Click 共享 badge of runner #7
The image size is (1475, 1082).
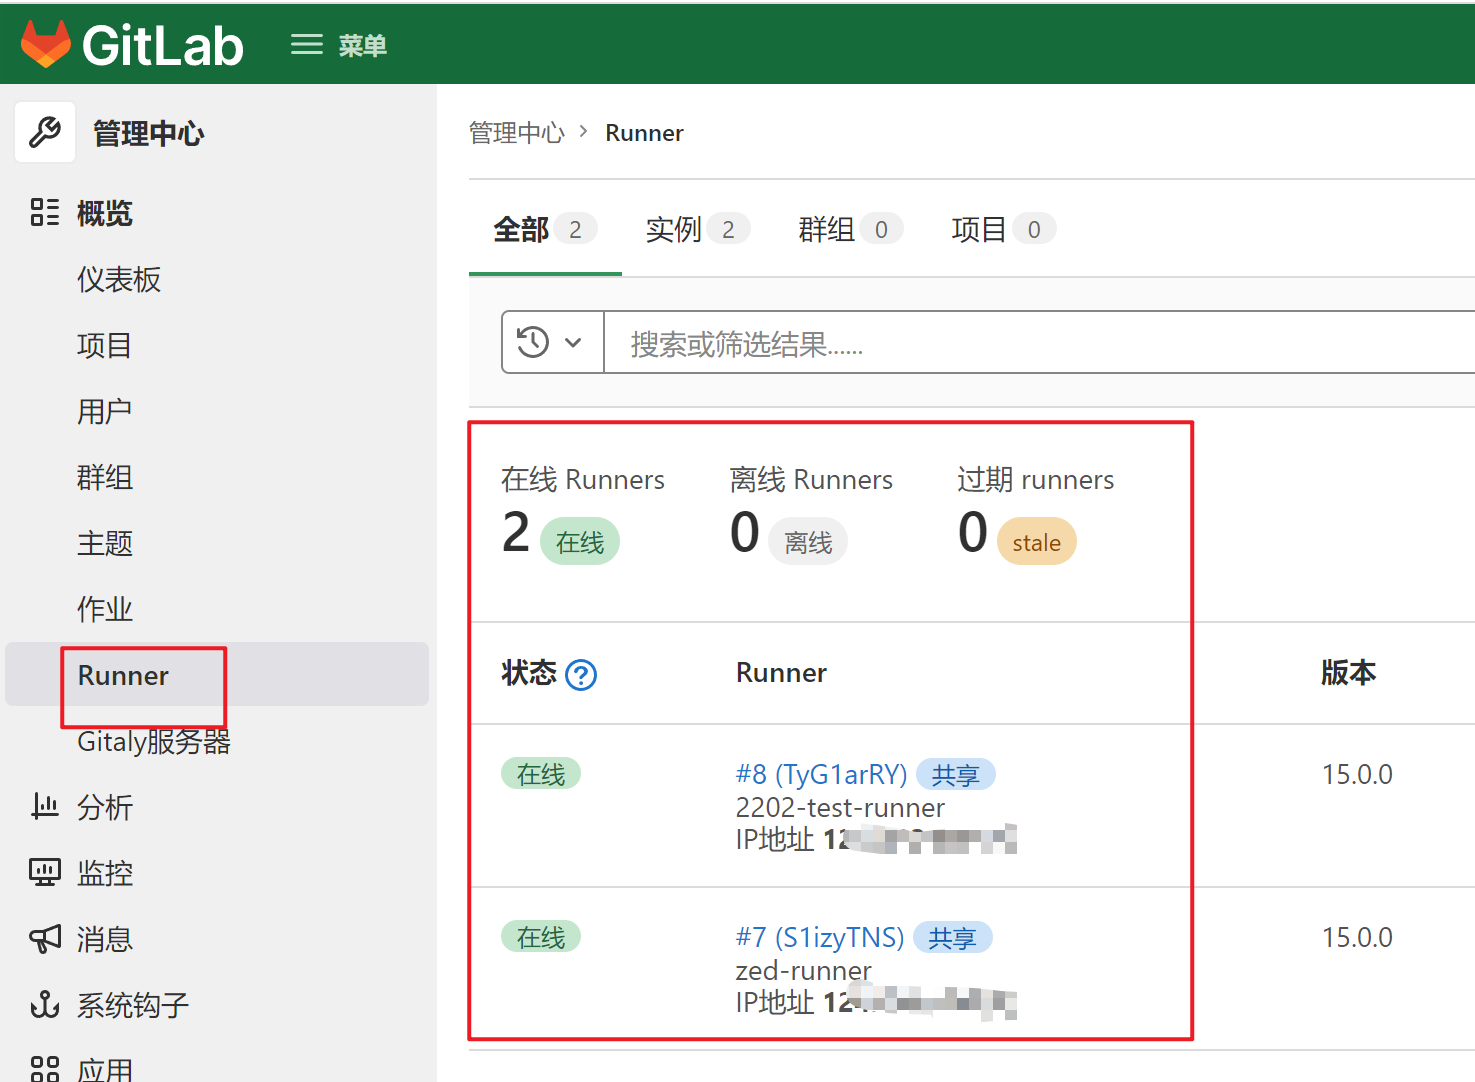(952, 938)
